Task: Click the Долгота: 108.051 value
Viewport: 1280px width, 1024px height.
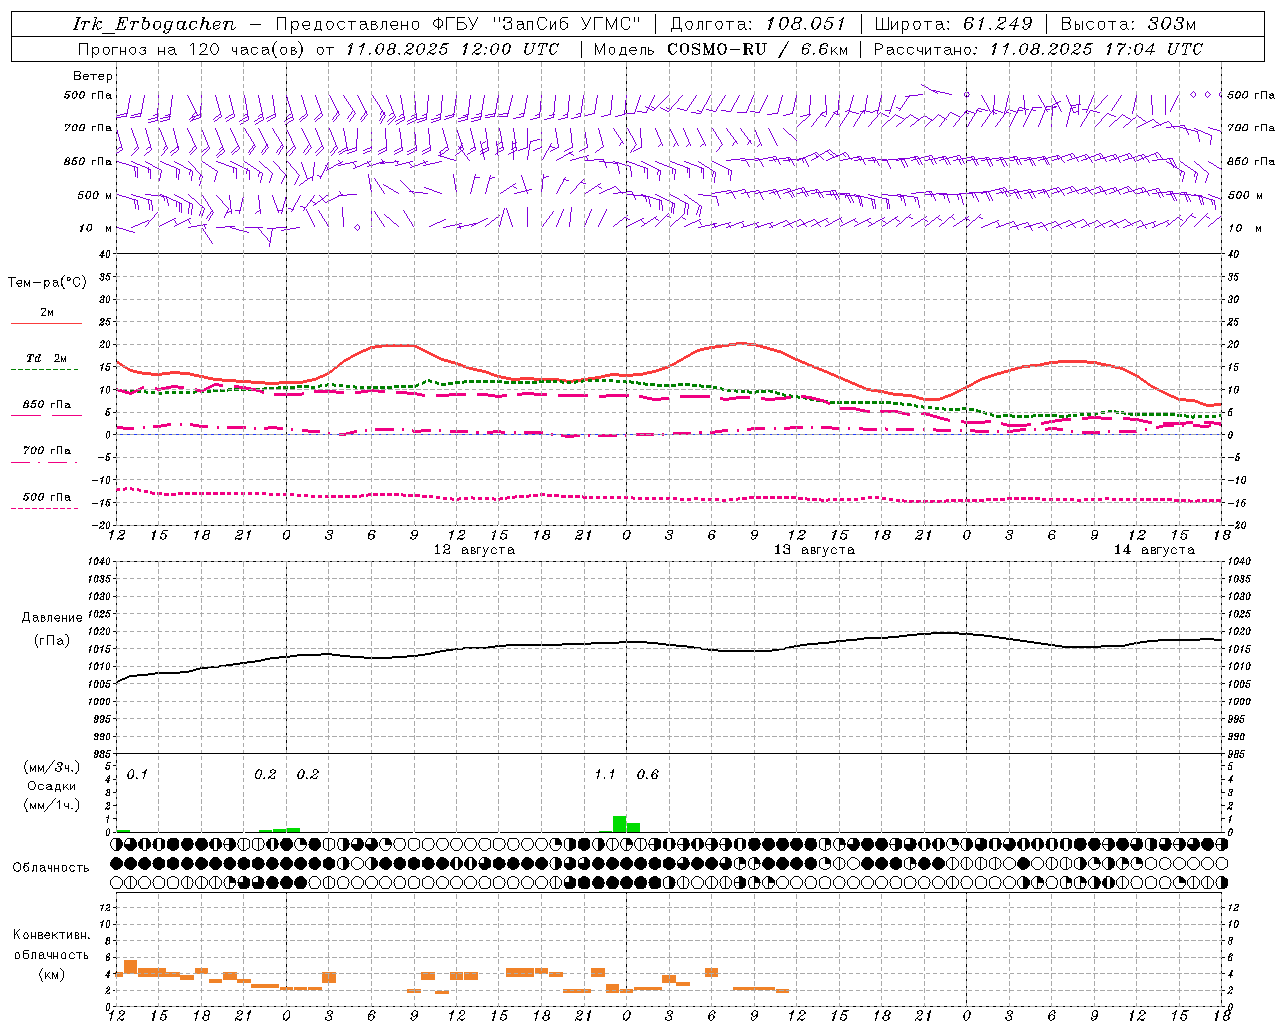Action: 758,24
